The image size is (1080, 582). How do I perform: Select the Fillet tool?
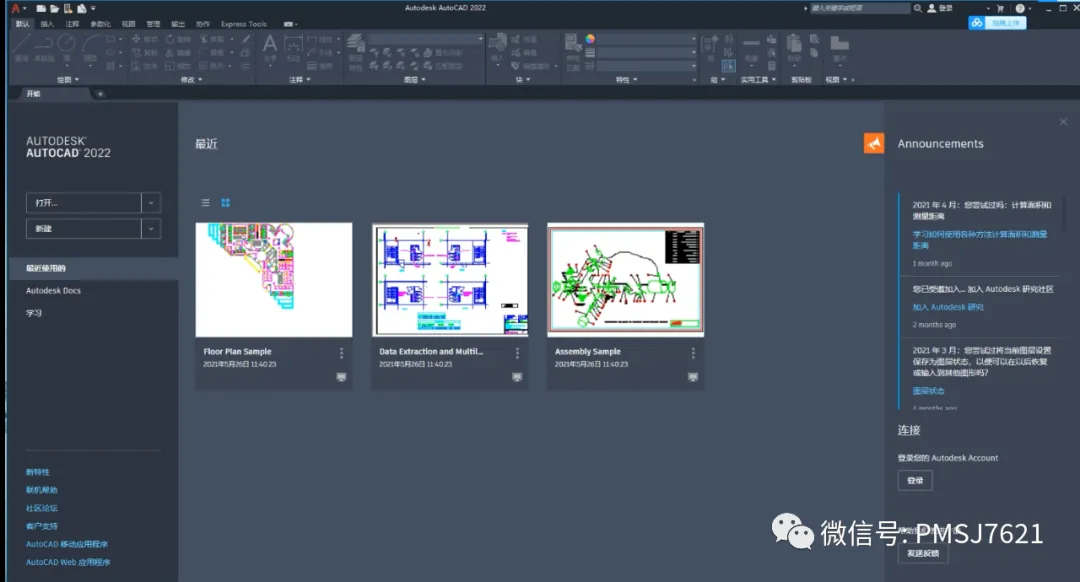212,52
